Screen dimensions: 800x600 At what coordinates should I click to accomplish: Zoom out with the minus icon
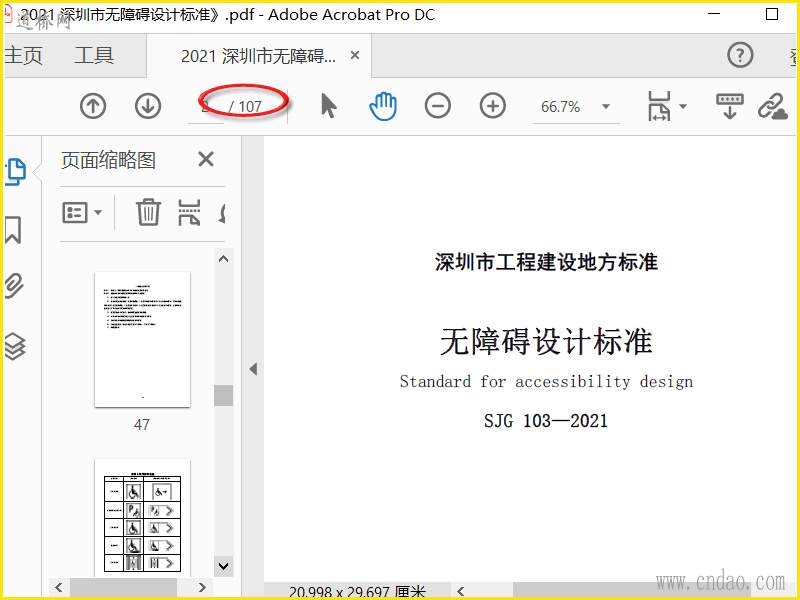pos(438,106)
